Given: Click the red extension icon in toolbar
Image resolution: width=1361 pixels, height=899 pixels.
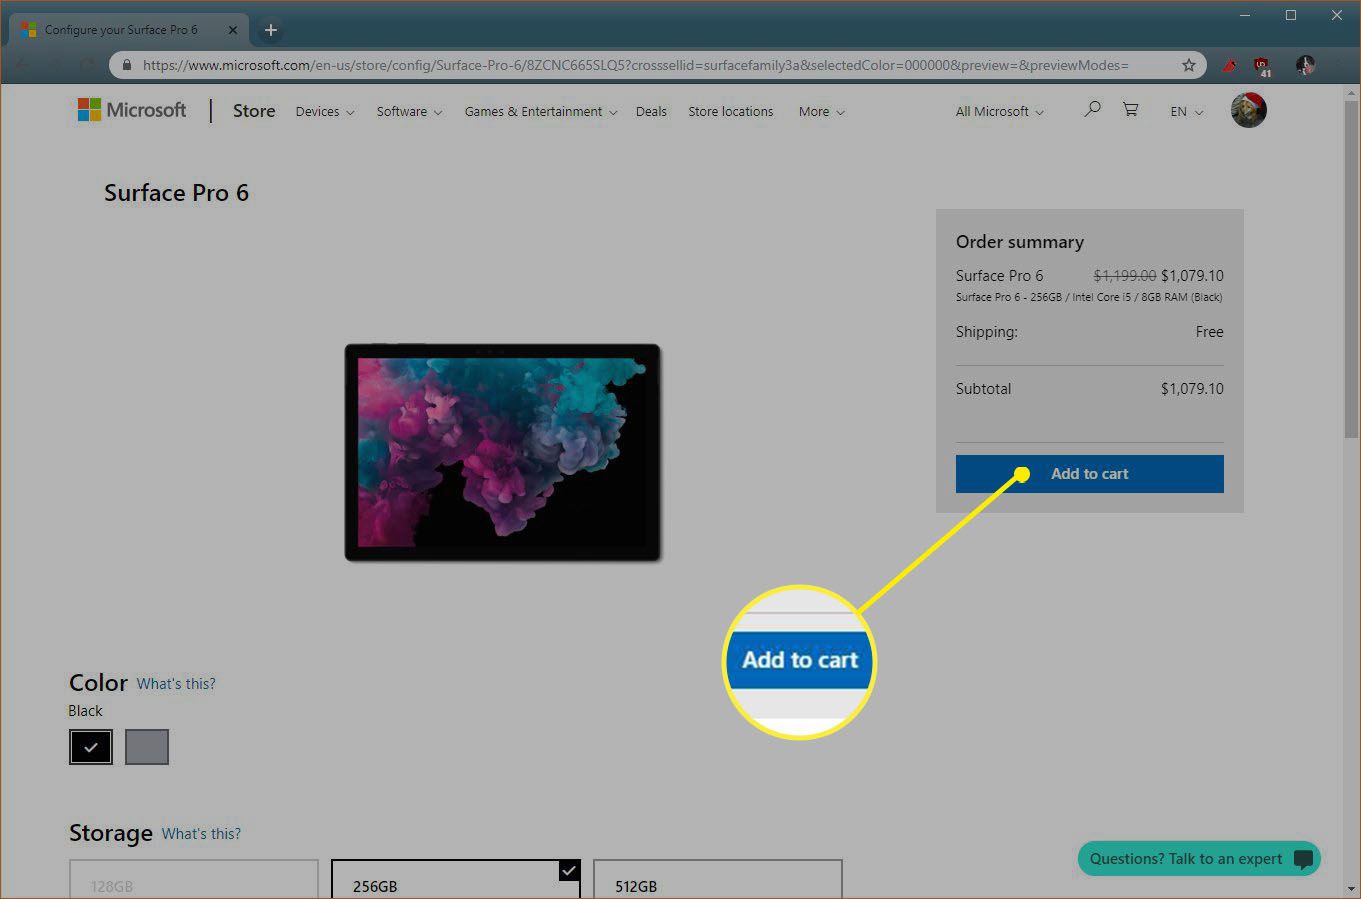Looking at the screenshot, I should coord(1230,65).
